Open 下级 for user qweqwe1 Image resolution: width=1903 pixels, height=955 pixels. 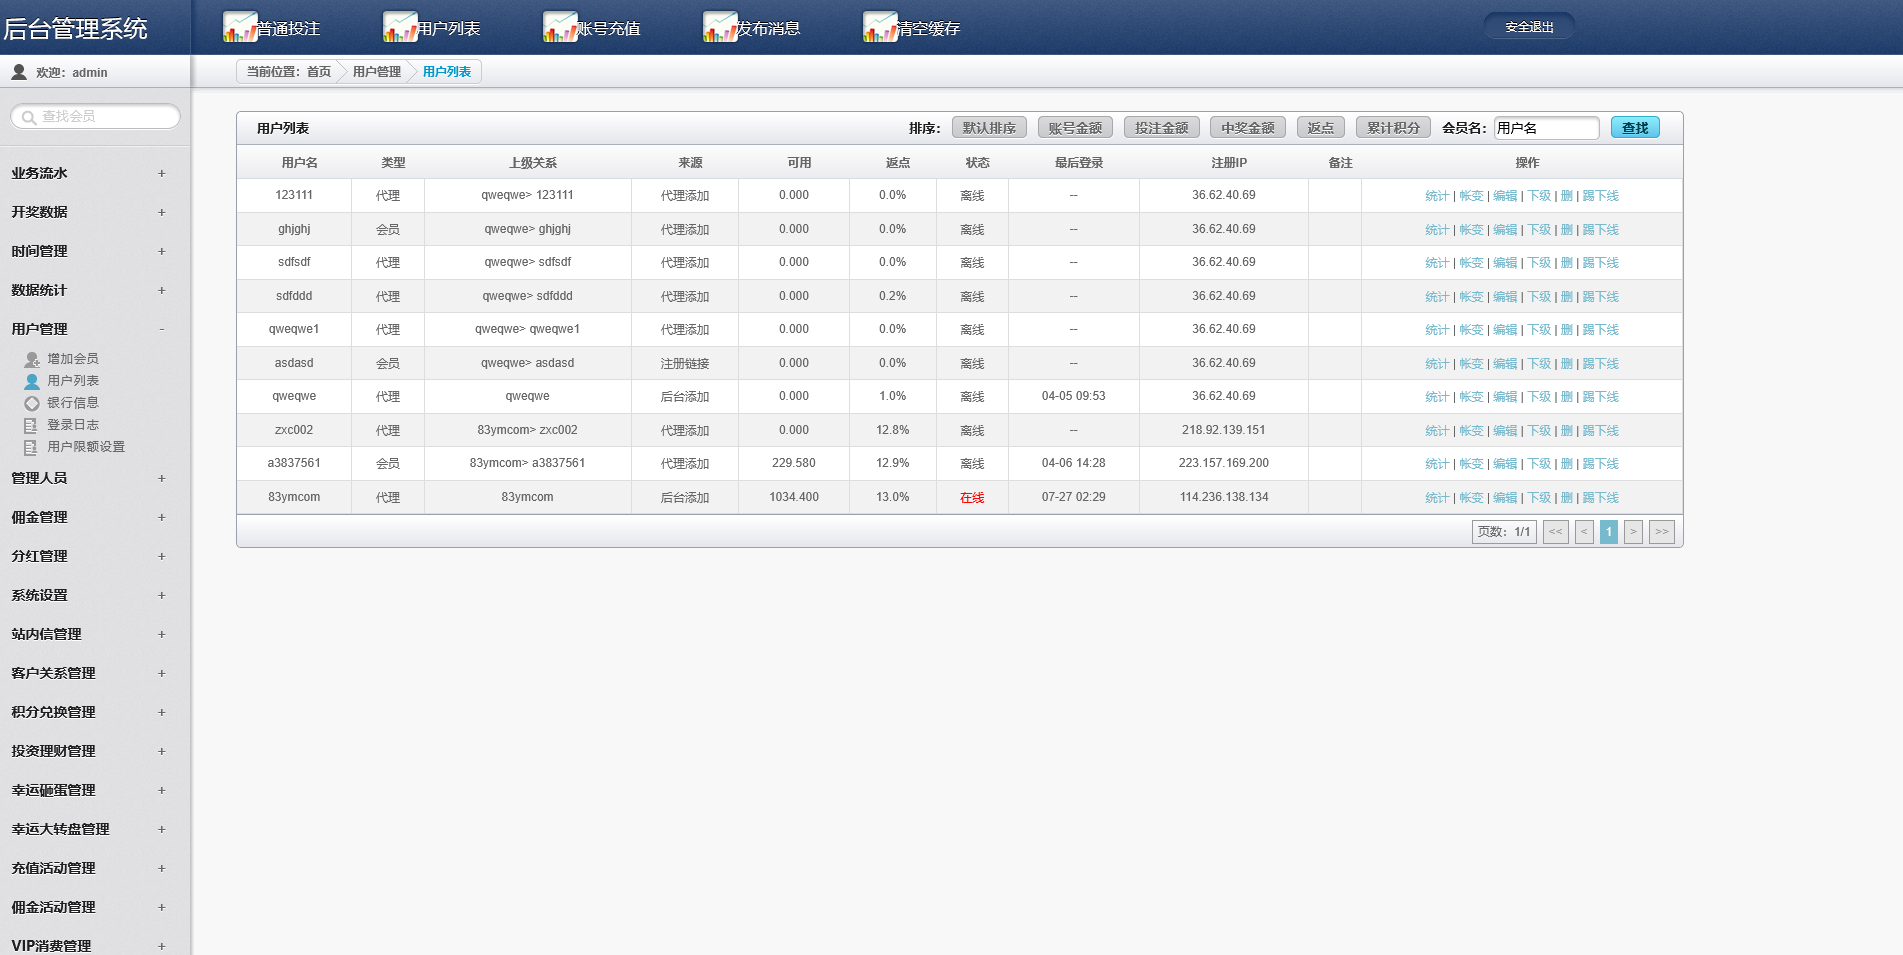click(x=1539, y=330)
